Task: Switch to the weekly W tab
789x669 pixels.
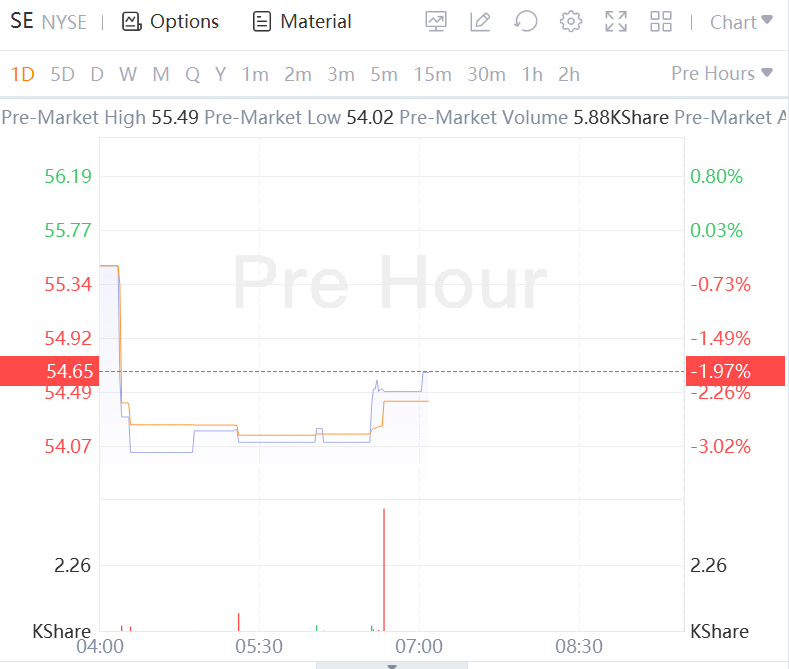Action: pos(128,74)
